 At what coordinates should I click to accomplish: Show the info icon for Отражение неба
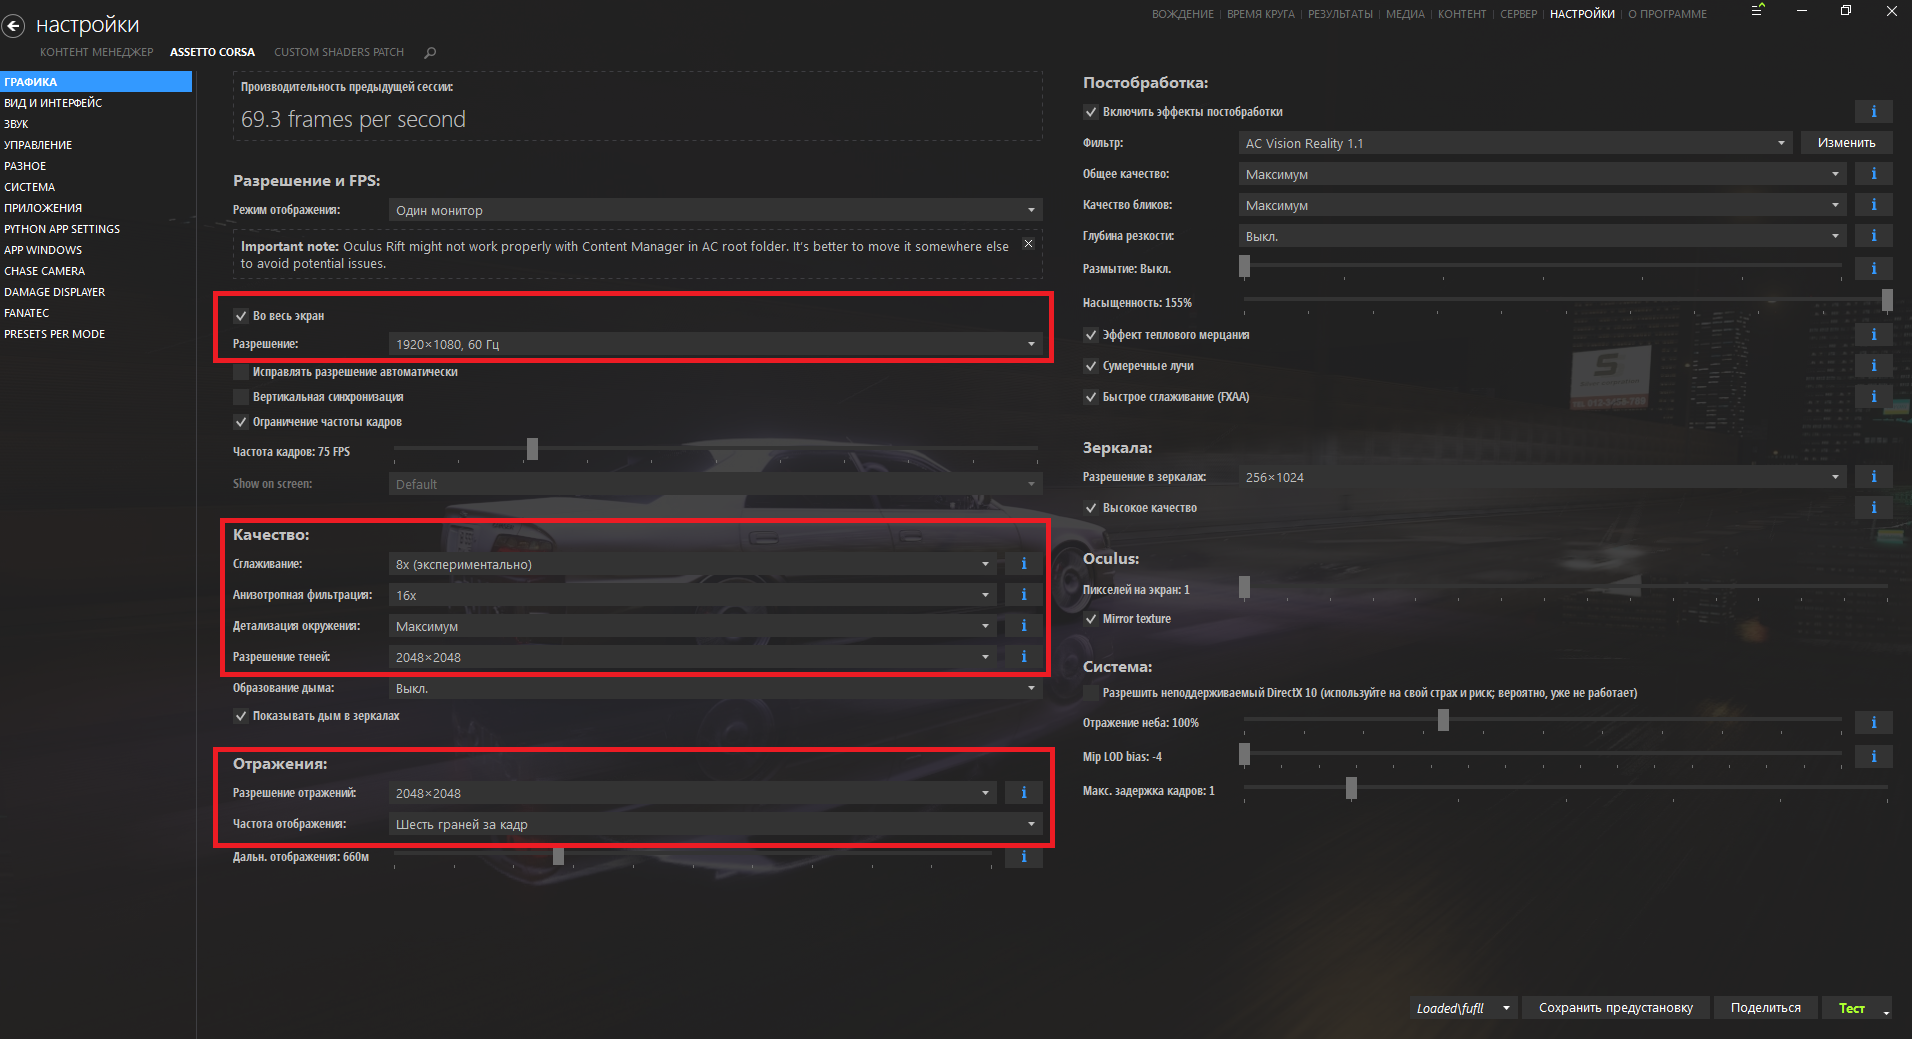[x=1873, y=722]
